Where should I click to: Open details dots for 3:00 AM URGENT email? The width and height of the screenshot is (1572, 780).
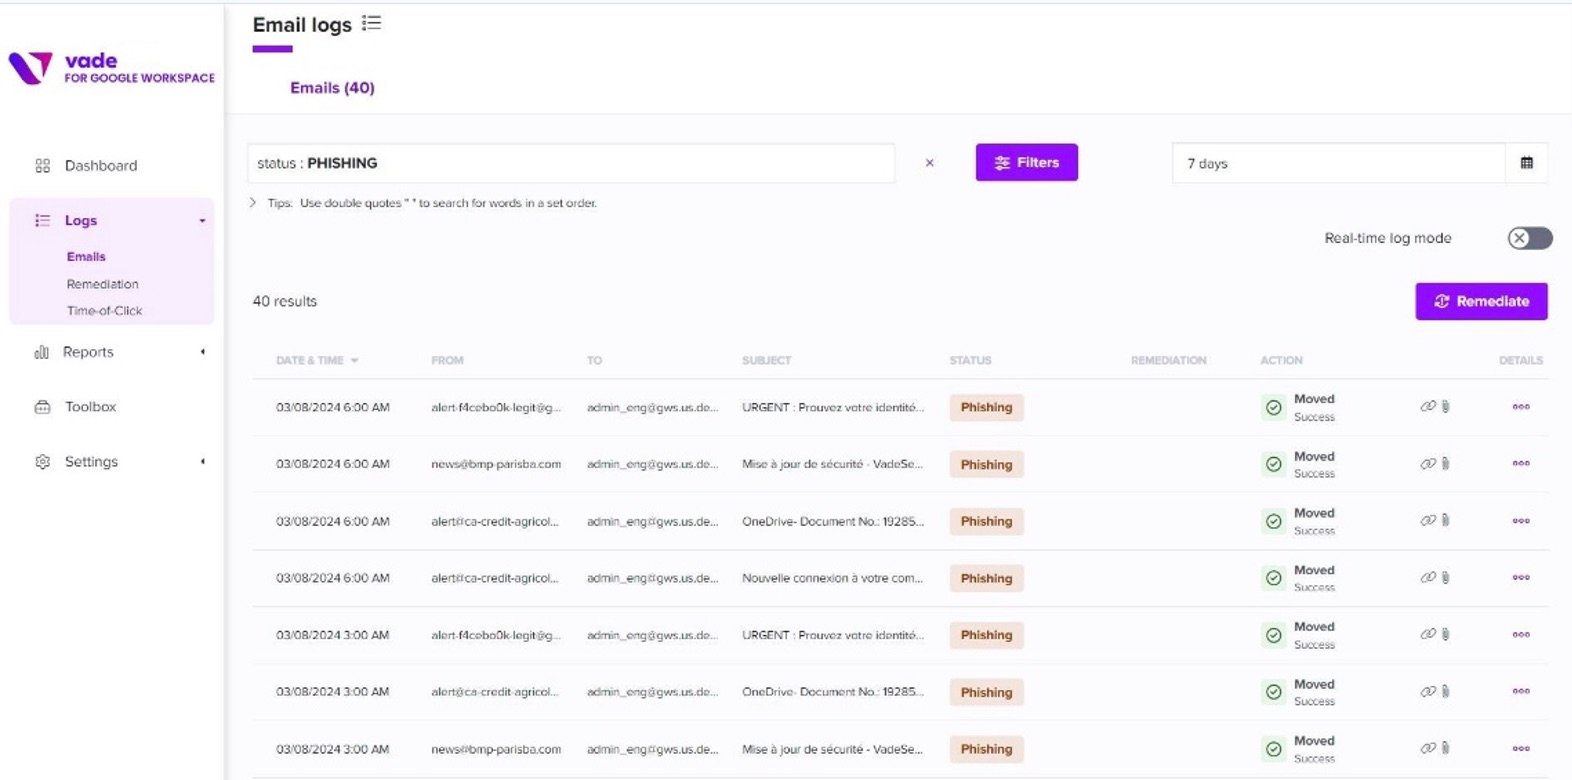tap(1521, 635)
